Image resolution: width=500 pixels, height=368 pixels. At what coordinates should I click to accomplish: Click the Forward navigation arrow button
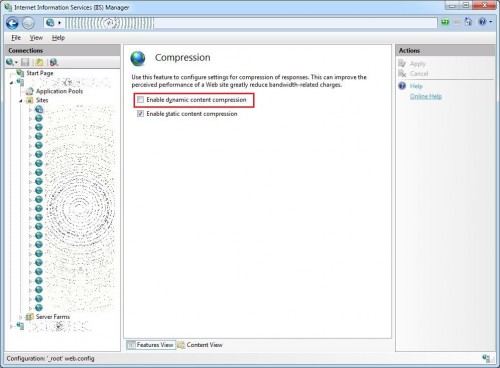click(28, 23)
